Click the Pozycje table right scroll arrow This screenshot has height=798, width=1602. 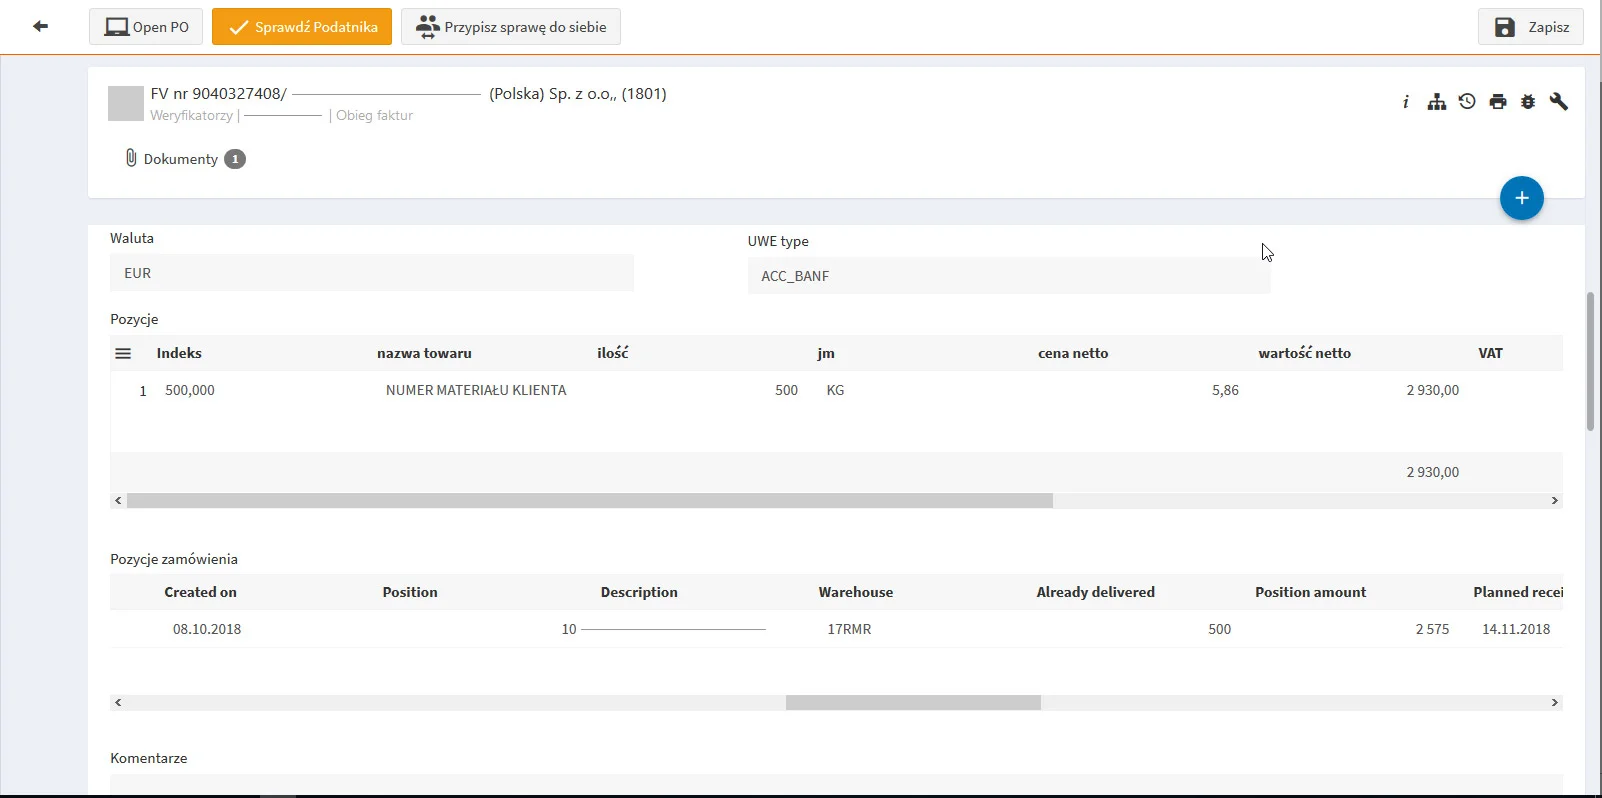click(1554, 500)
